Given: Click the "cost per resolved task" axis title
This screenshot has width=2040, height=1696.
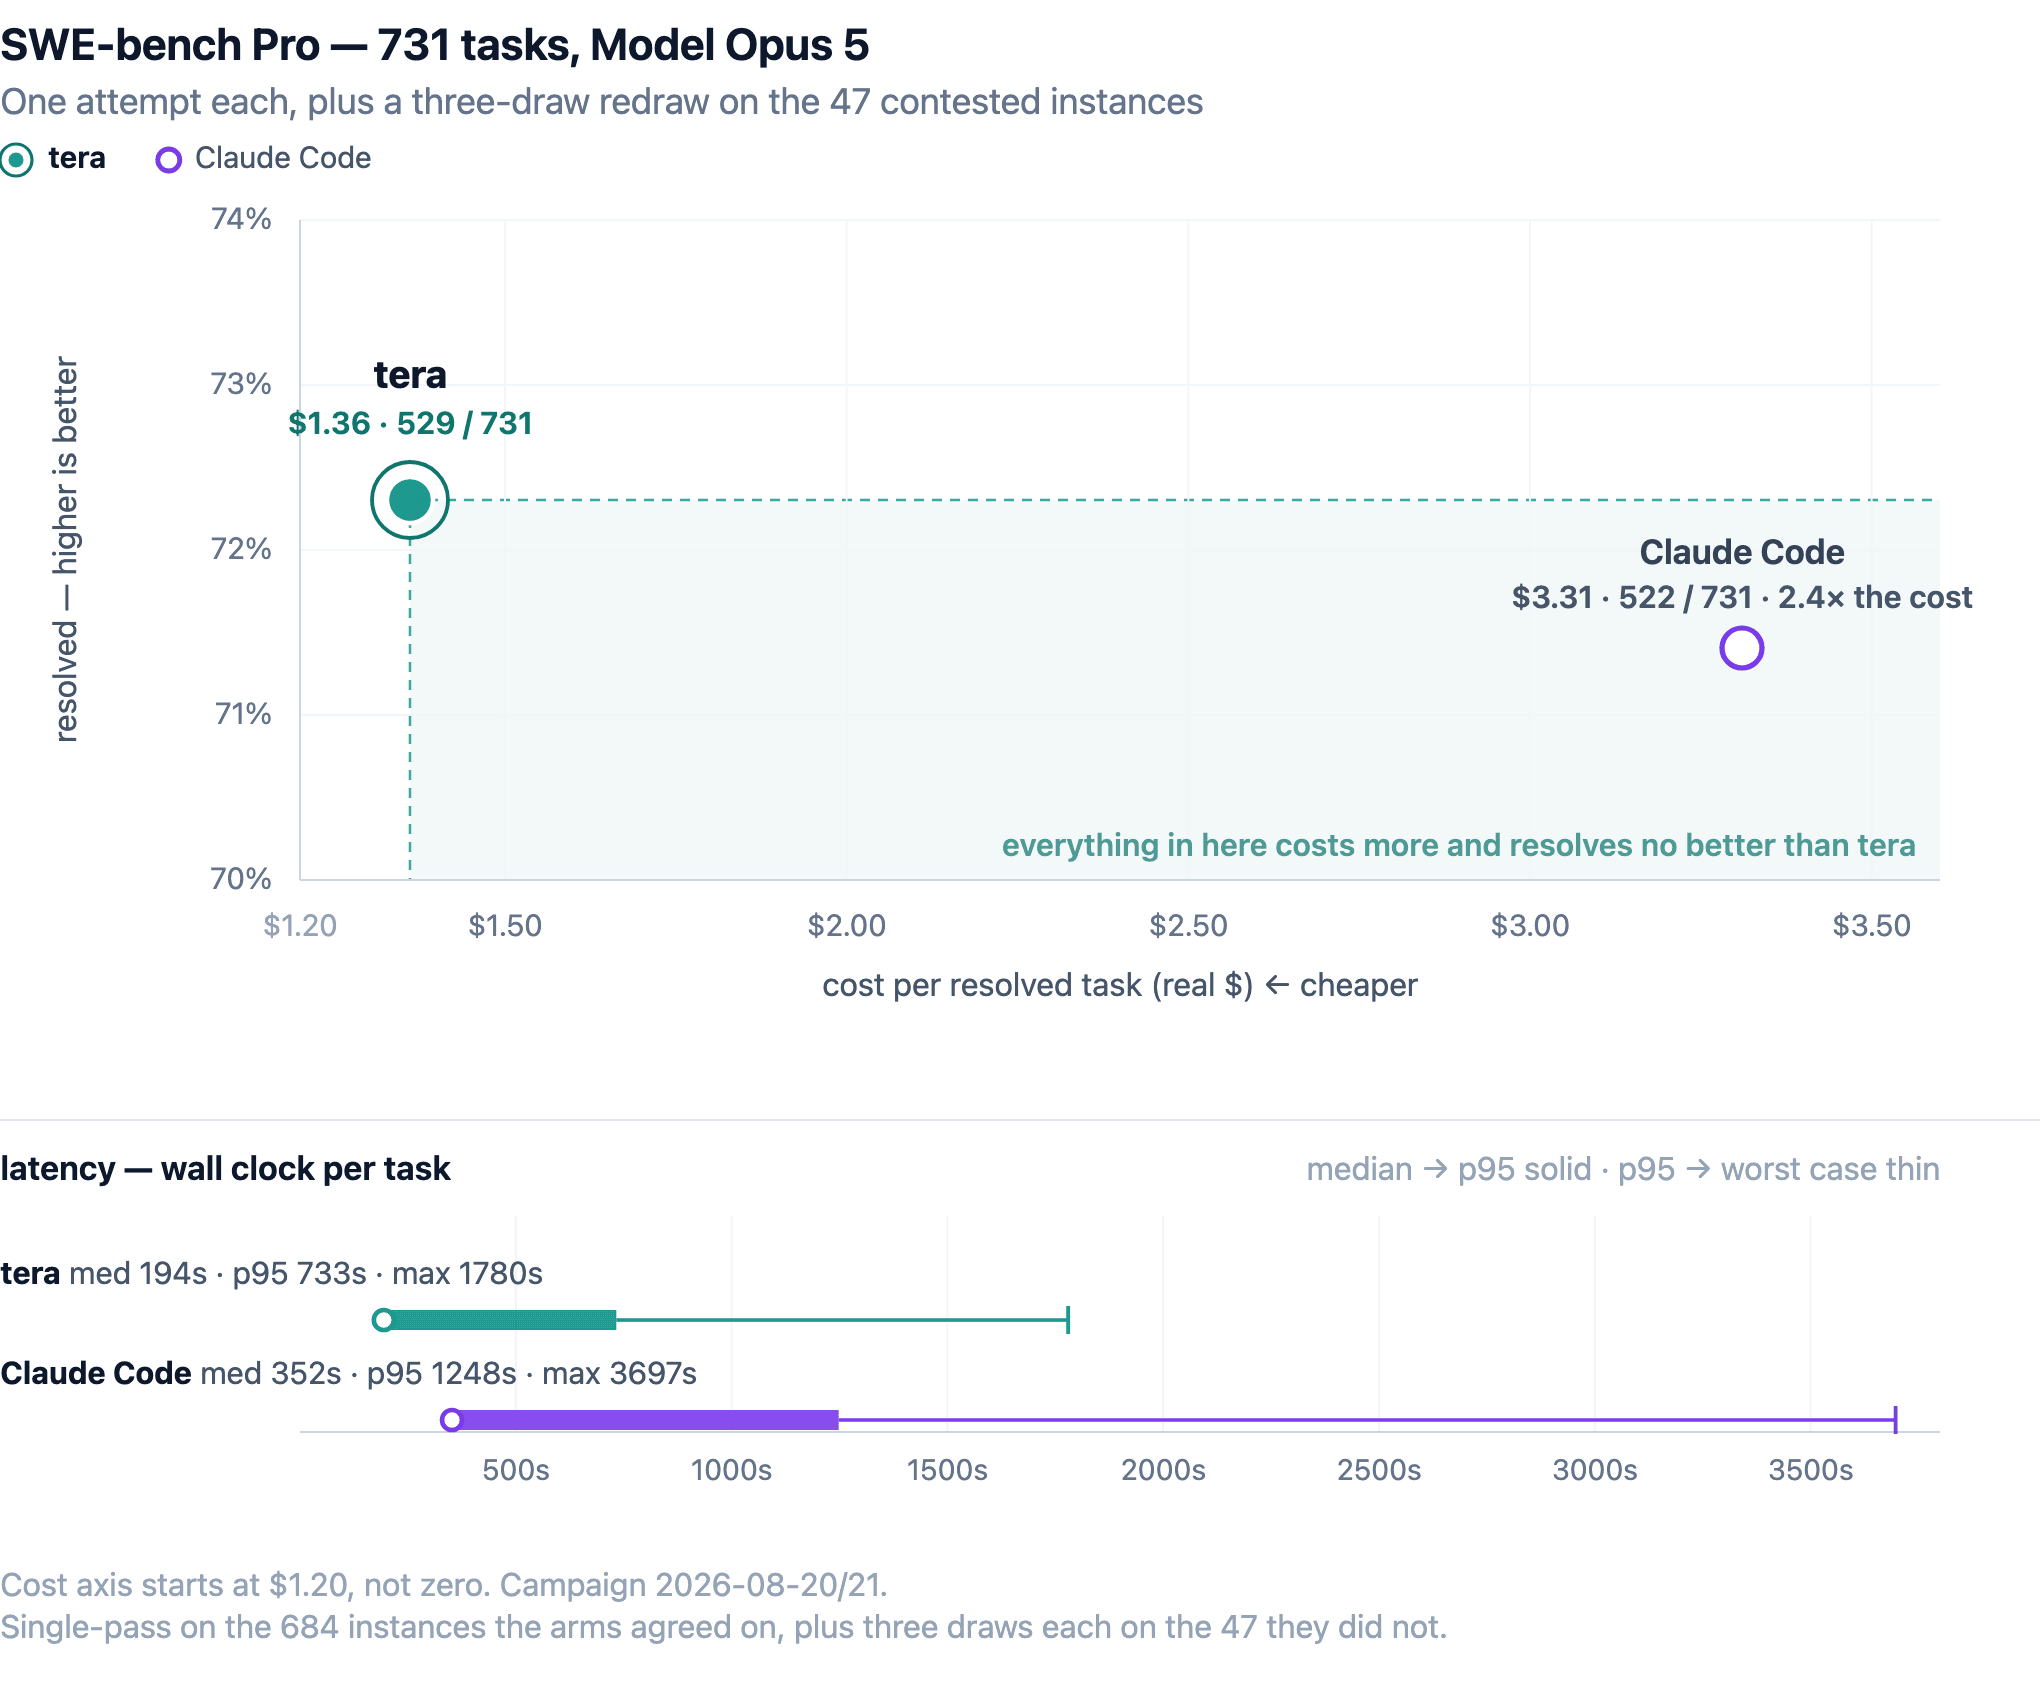Looking at the screenshot, I should click(1120, 986).
